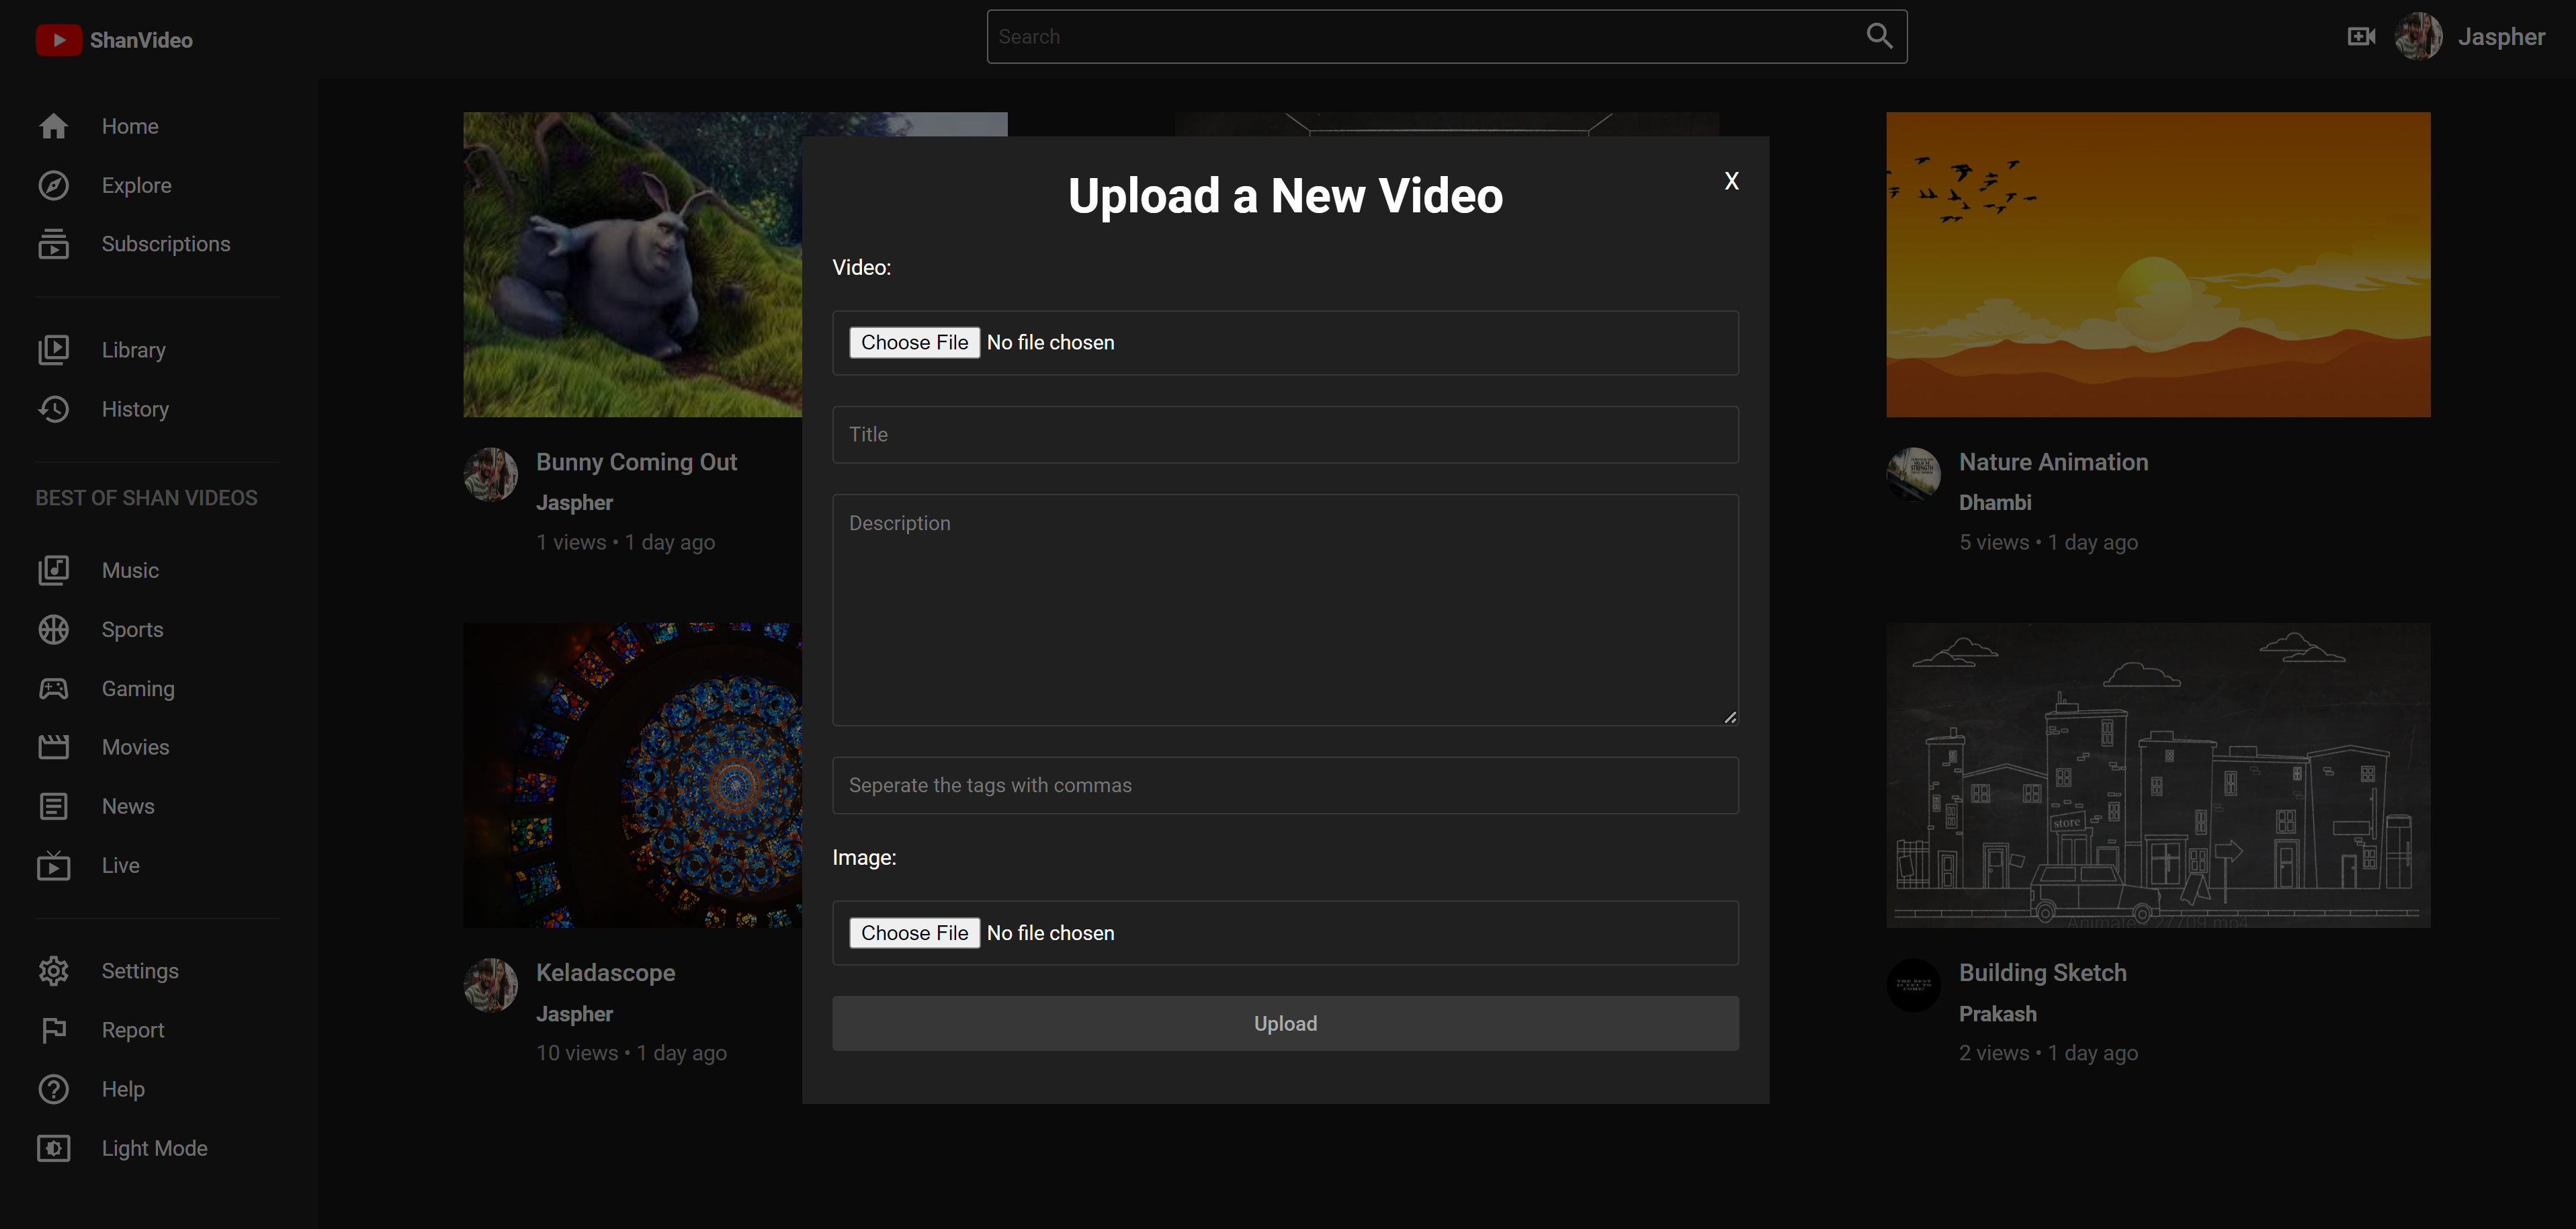Select the Explore compass icon
The height and width of the screenshot is (1229, 2576).
54,185
